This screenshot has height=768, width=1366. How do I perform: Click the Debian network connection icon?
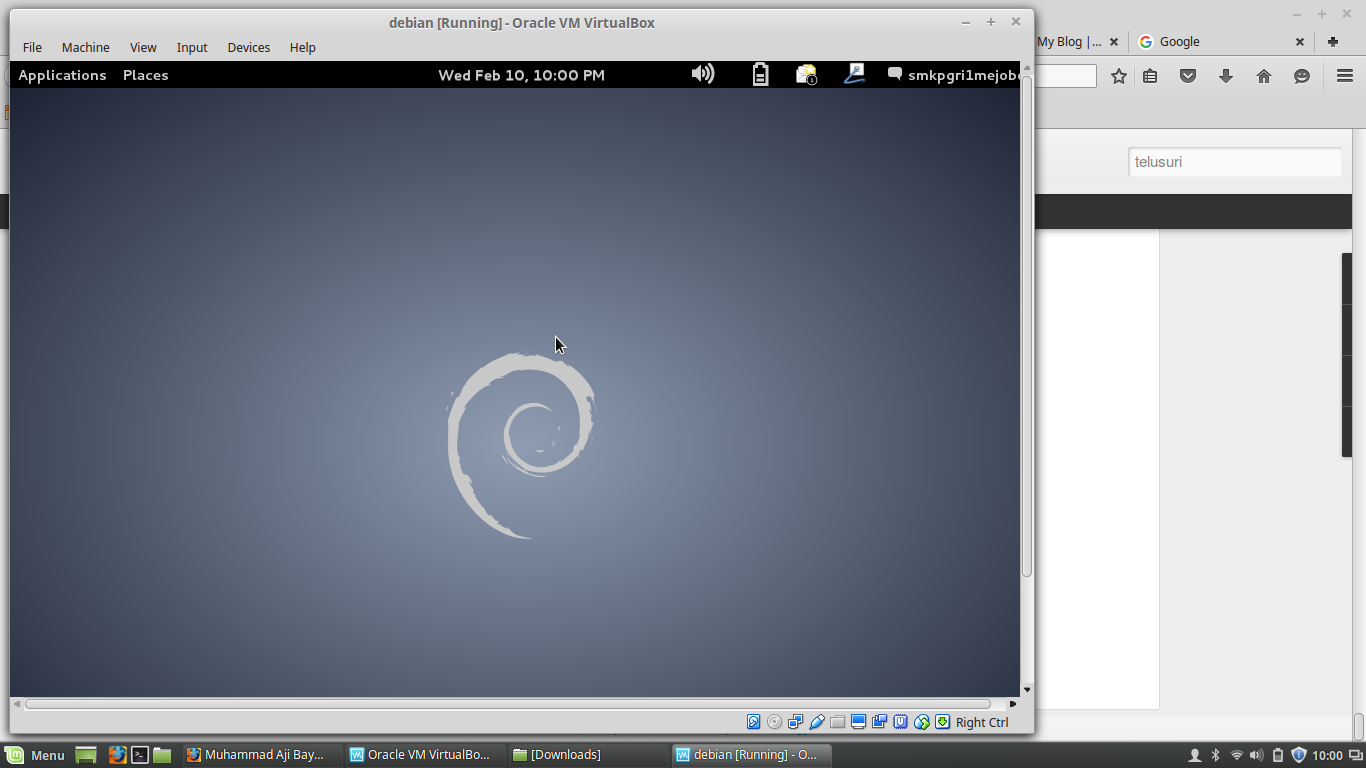click(x=854, y=74)
